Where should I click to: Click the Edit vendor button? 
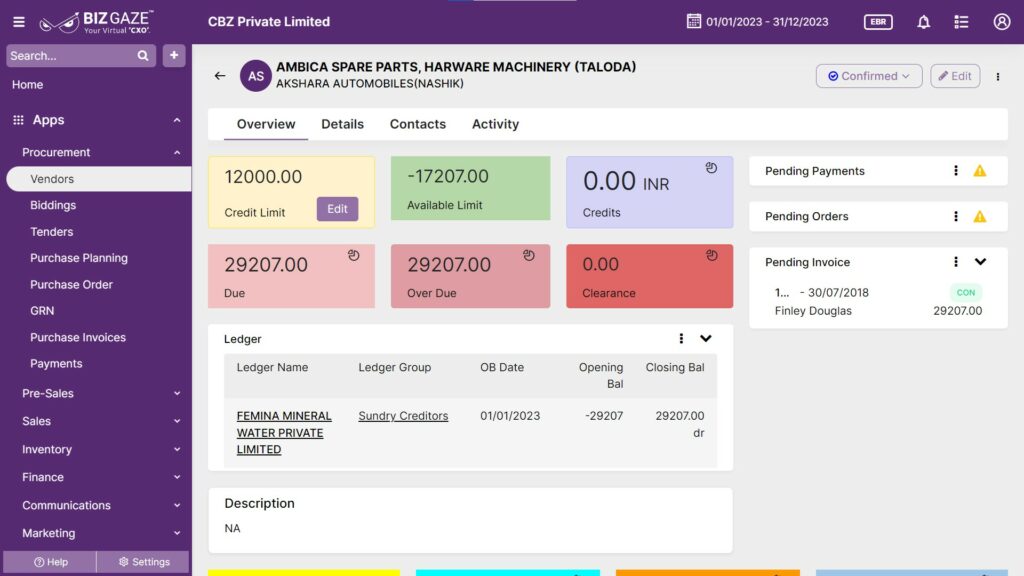[x=955, y=76]
